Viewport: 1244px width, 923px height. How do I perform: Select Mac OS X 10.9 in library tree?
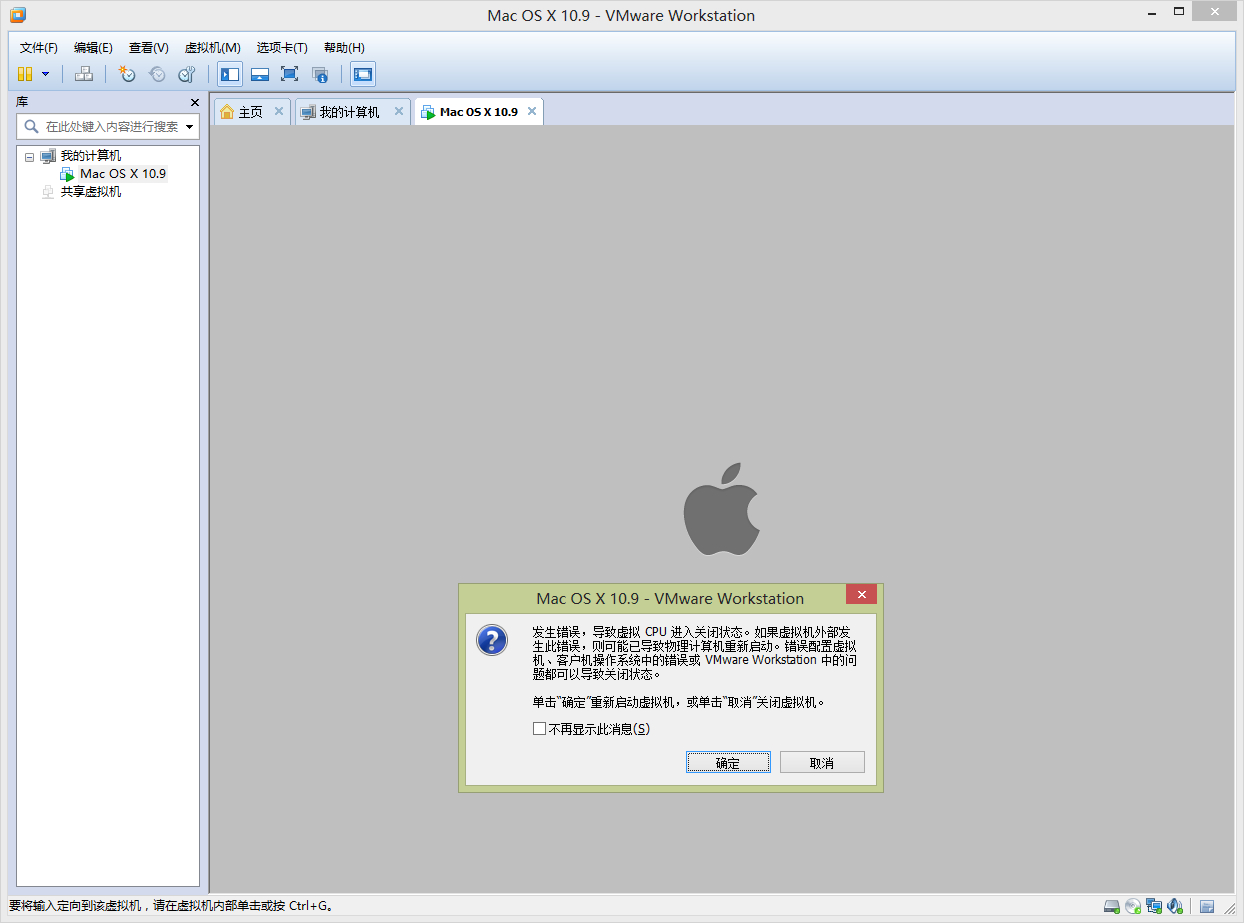123,174
